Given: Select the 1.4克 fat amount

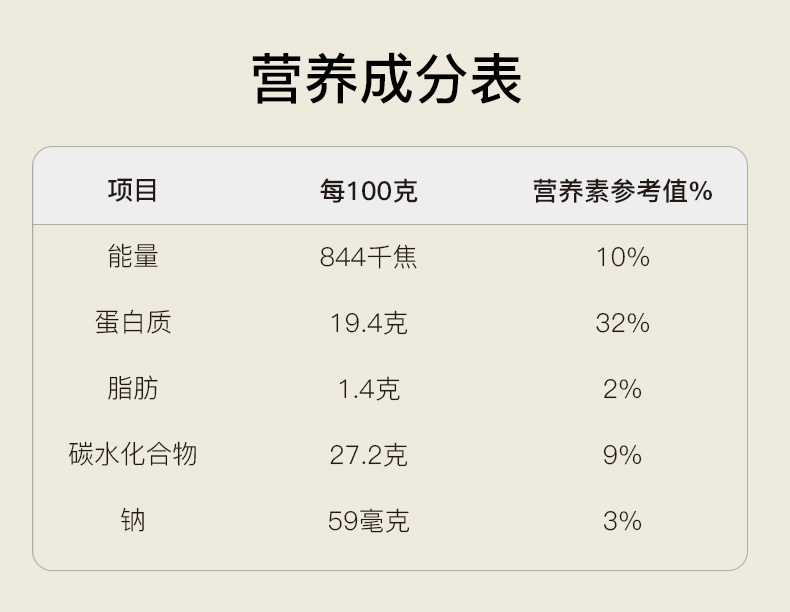Looking at the screenshot, I should (369, 389).
